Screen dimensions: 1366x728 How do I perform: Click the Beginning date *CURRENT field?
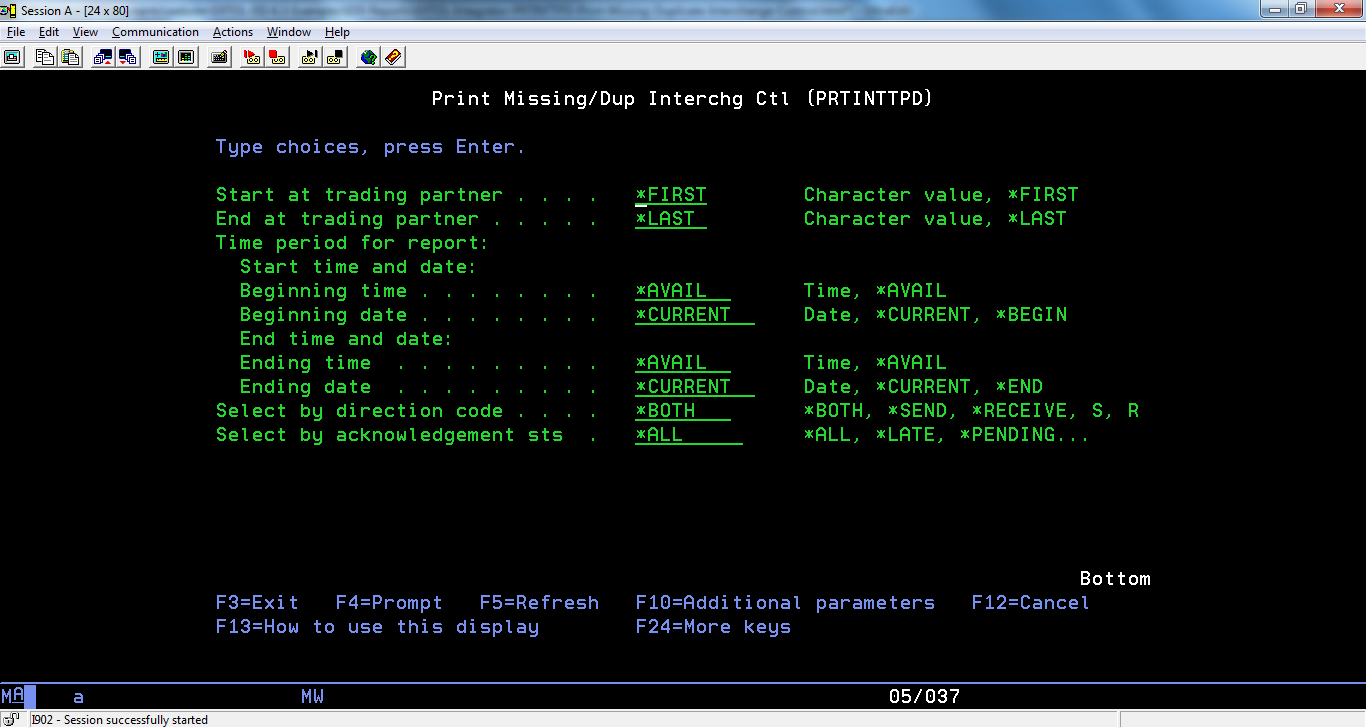tap(695, 315)
